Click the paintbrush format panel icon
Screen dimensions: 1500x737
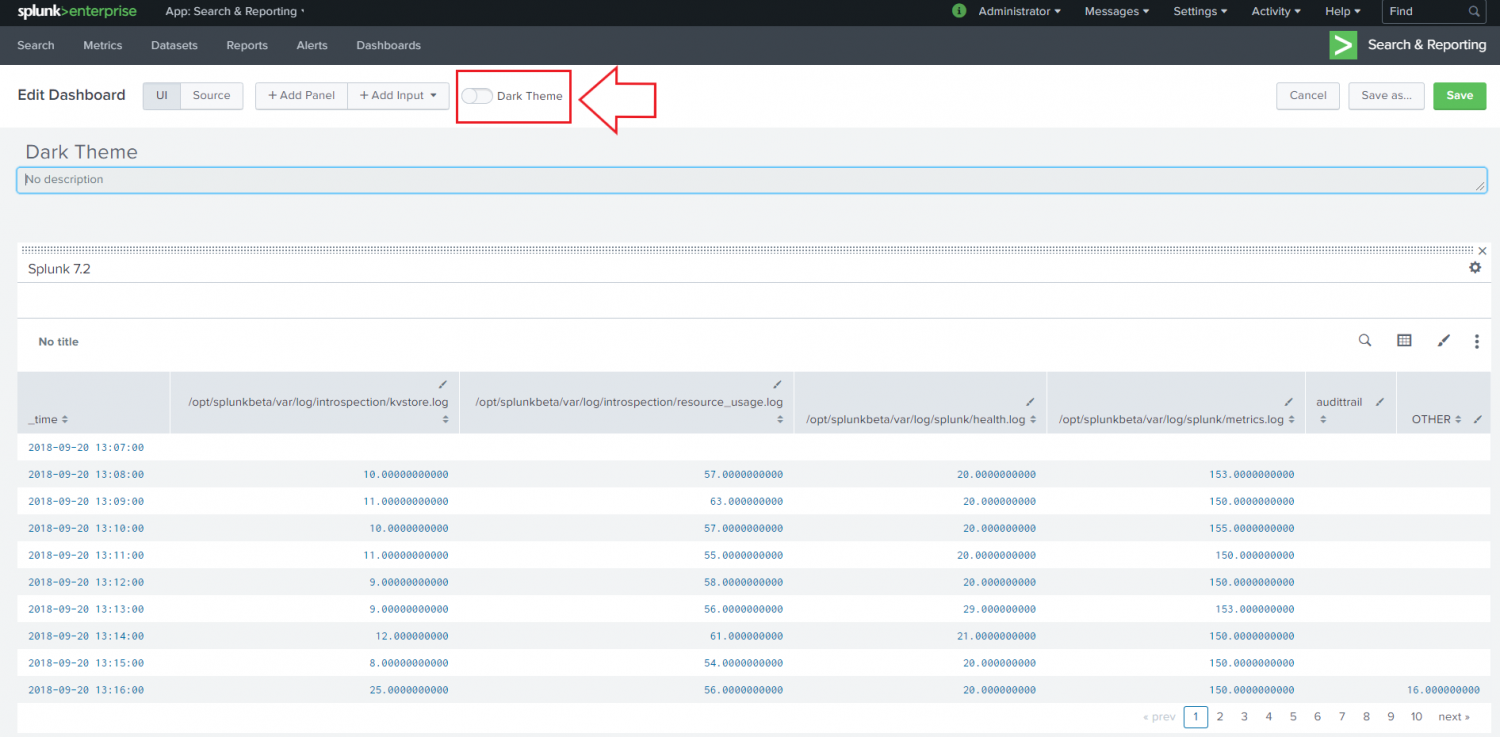1443,341
